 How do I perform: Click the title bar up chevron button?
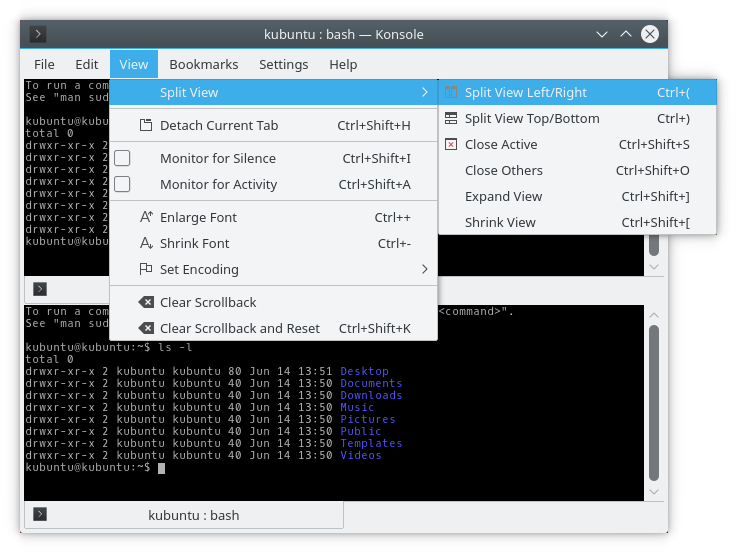(626, 34)
